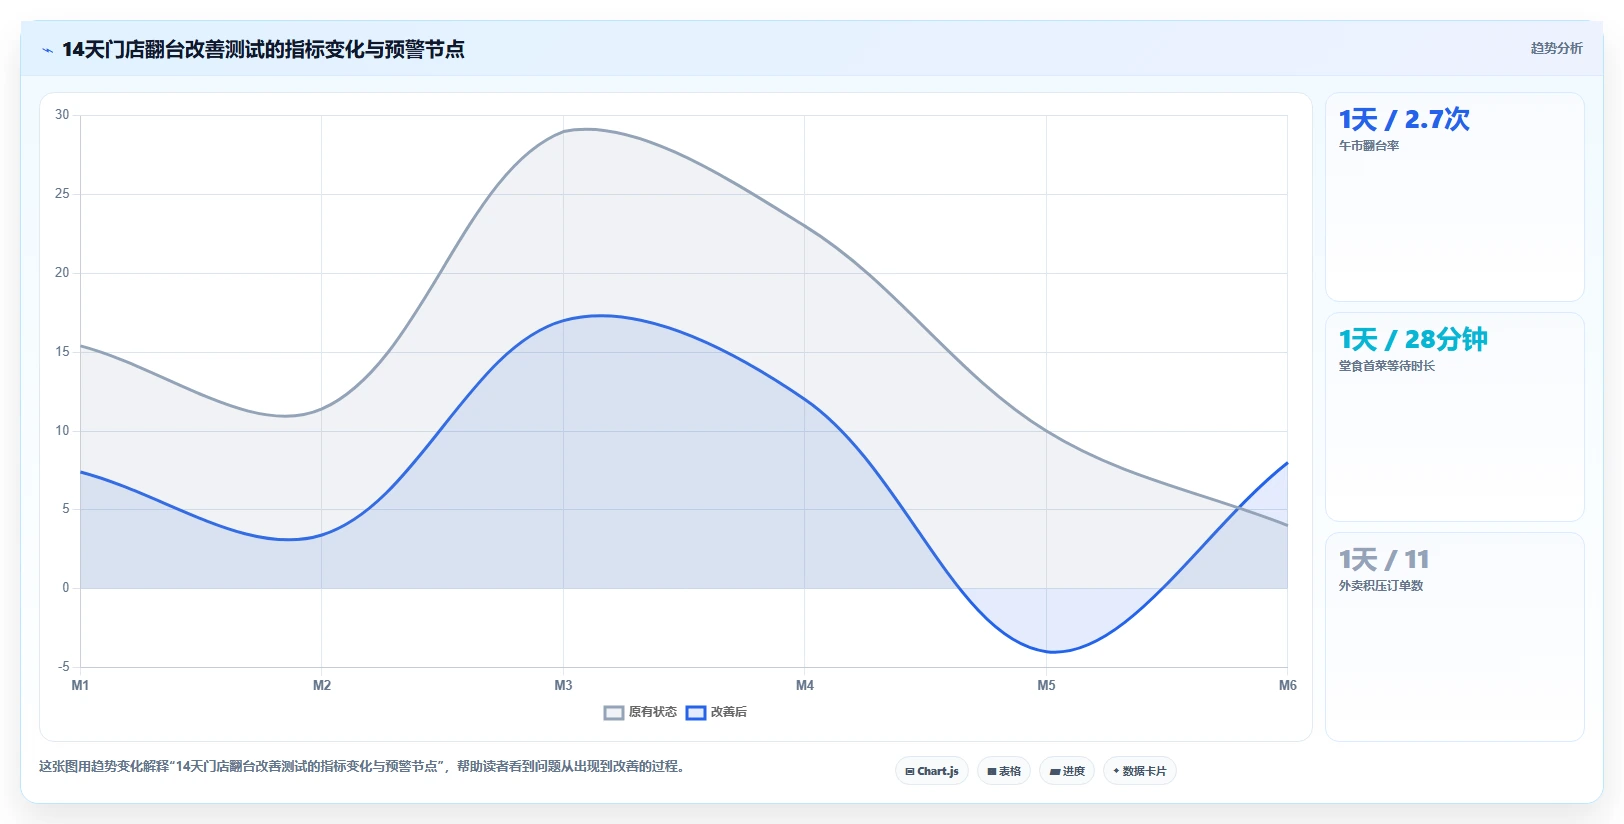Click the 改善后 blue legend swatch
This screenshot has height=824, width=1624.
point(696,713)
